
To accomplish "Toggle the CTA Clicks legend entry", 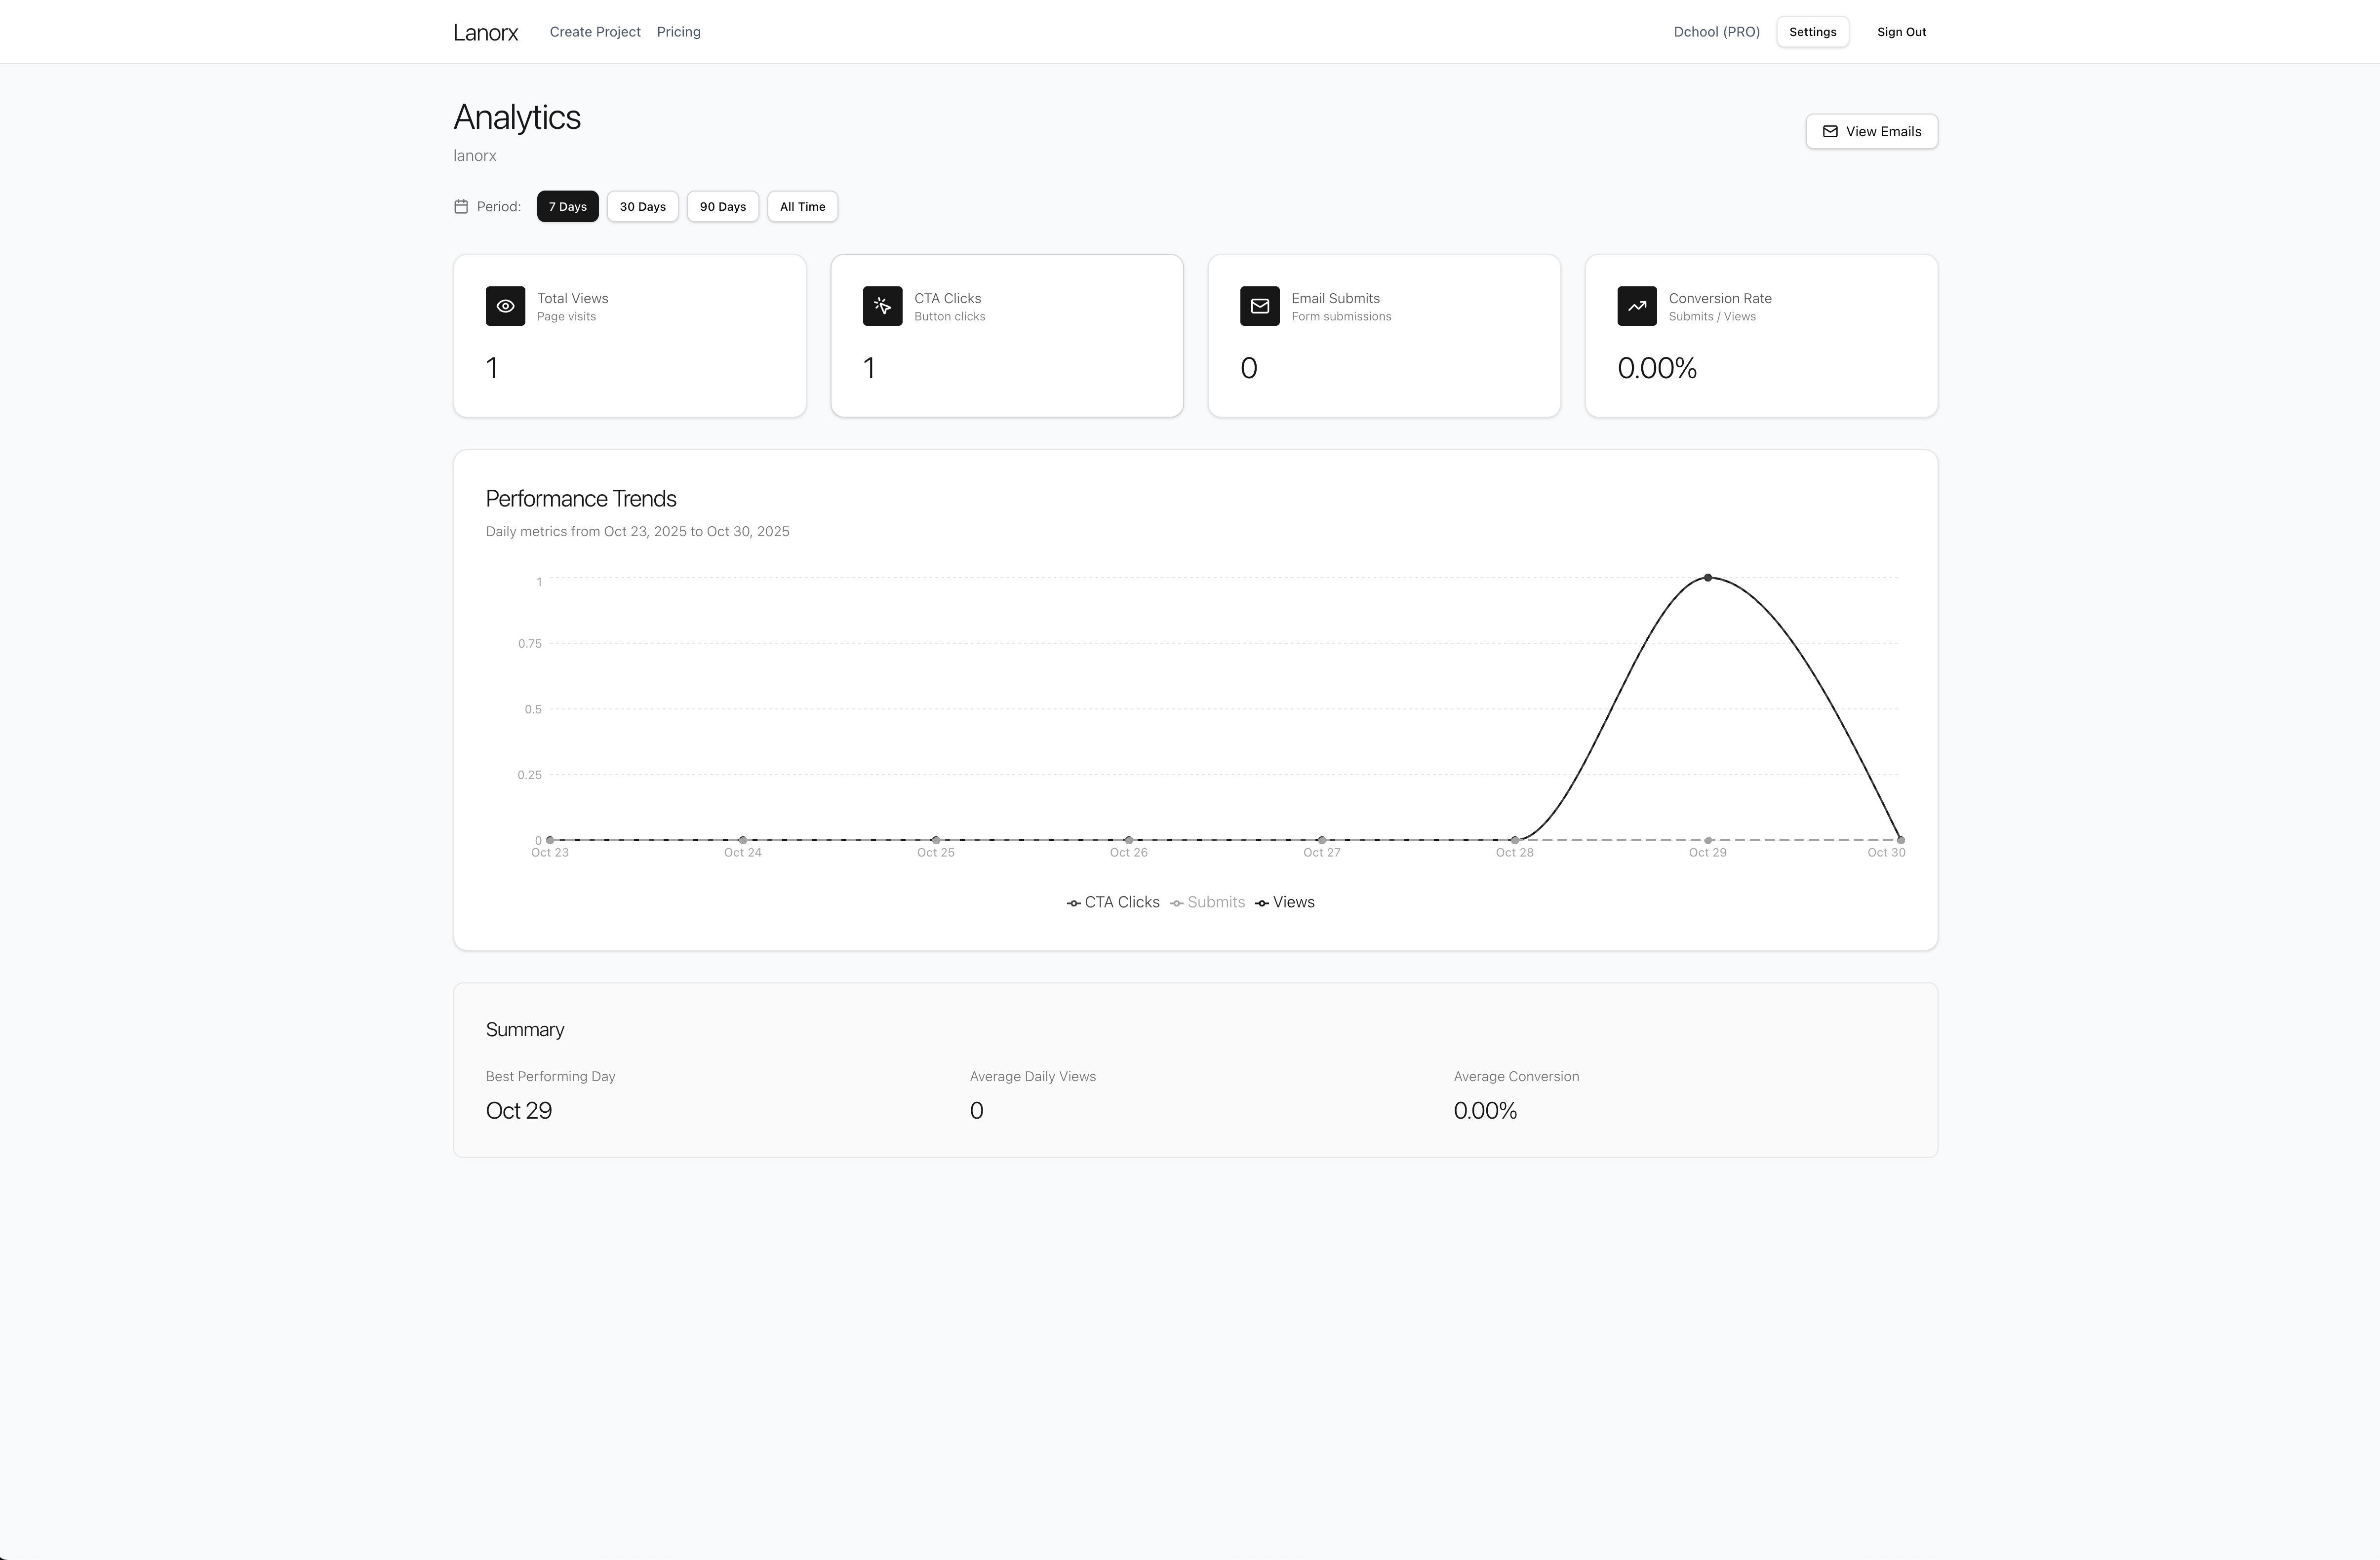I will point(1112,902).
